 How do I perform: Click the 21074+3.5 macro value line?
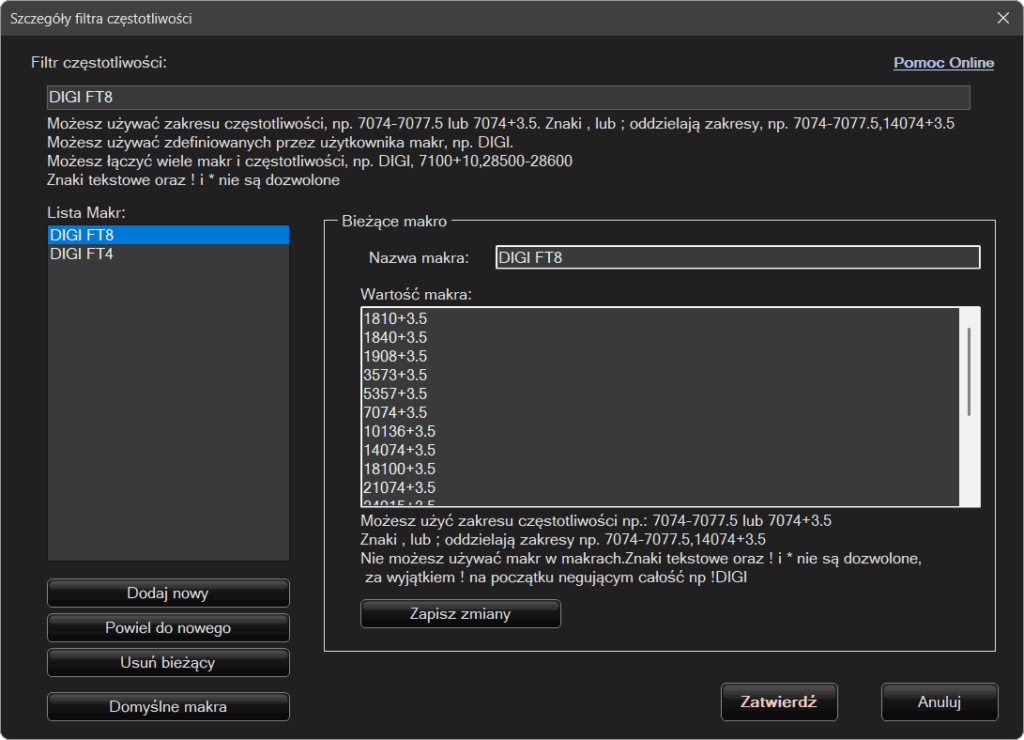pyautogui.click(x=399, y=487)
